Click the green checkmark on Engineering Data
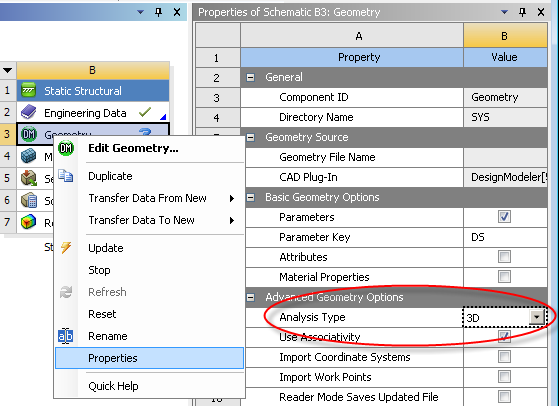 (145, 112)
